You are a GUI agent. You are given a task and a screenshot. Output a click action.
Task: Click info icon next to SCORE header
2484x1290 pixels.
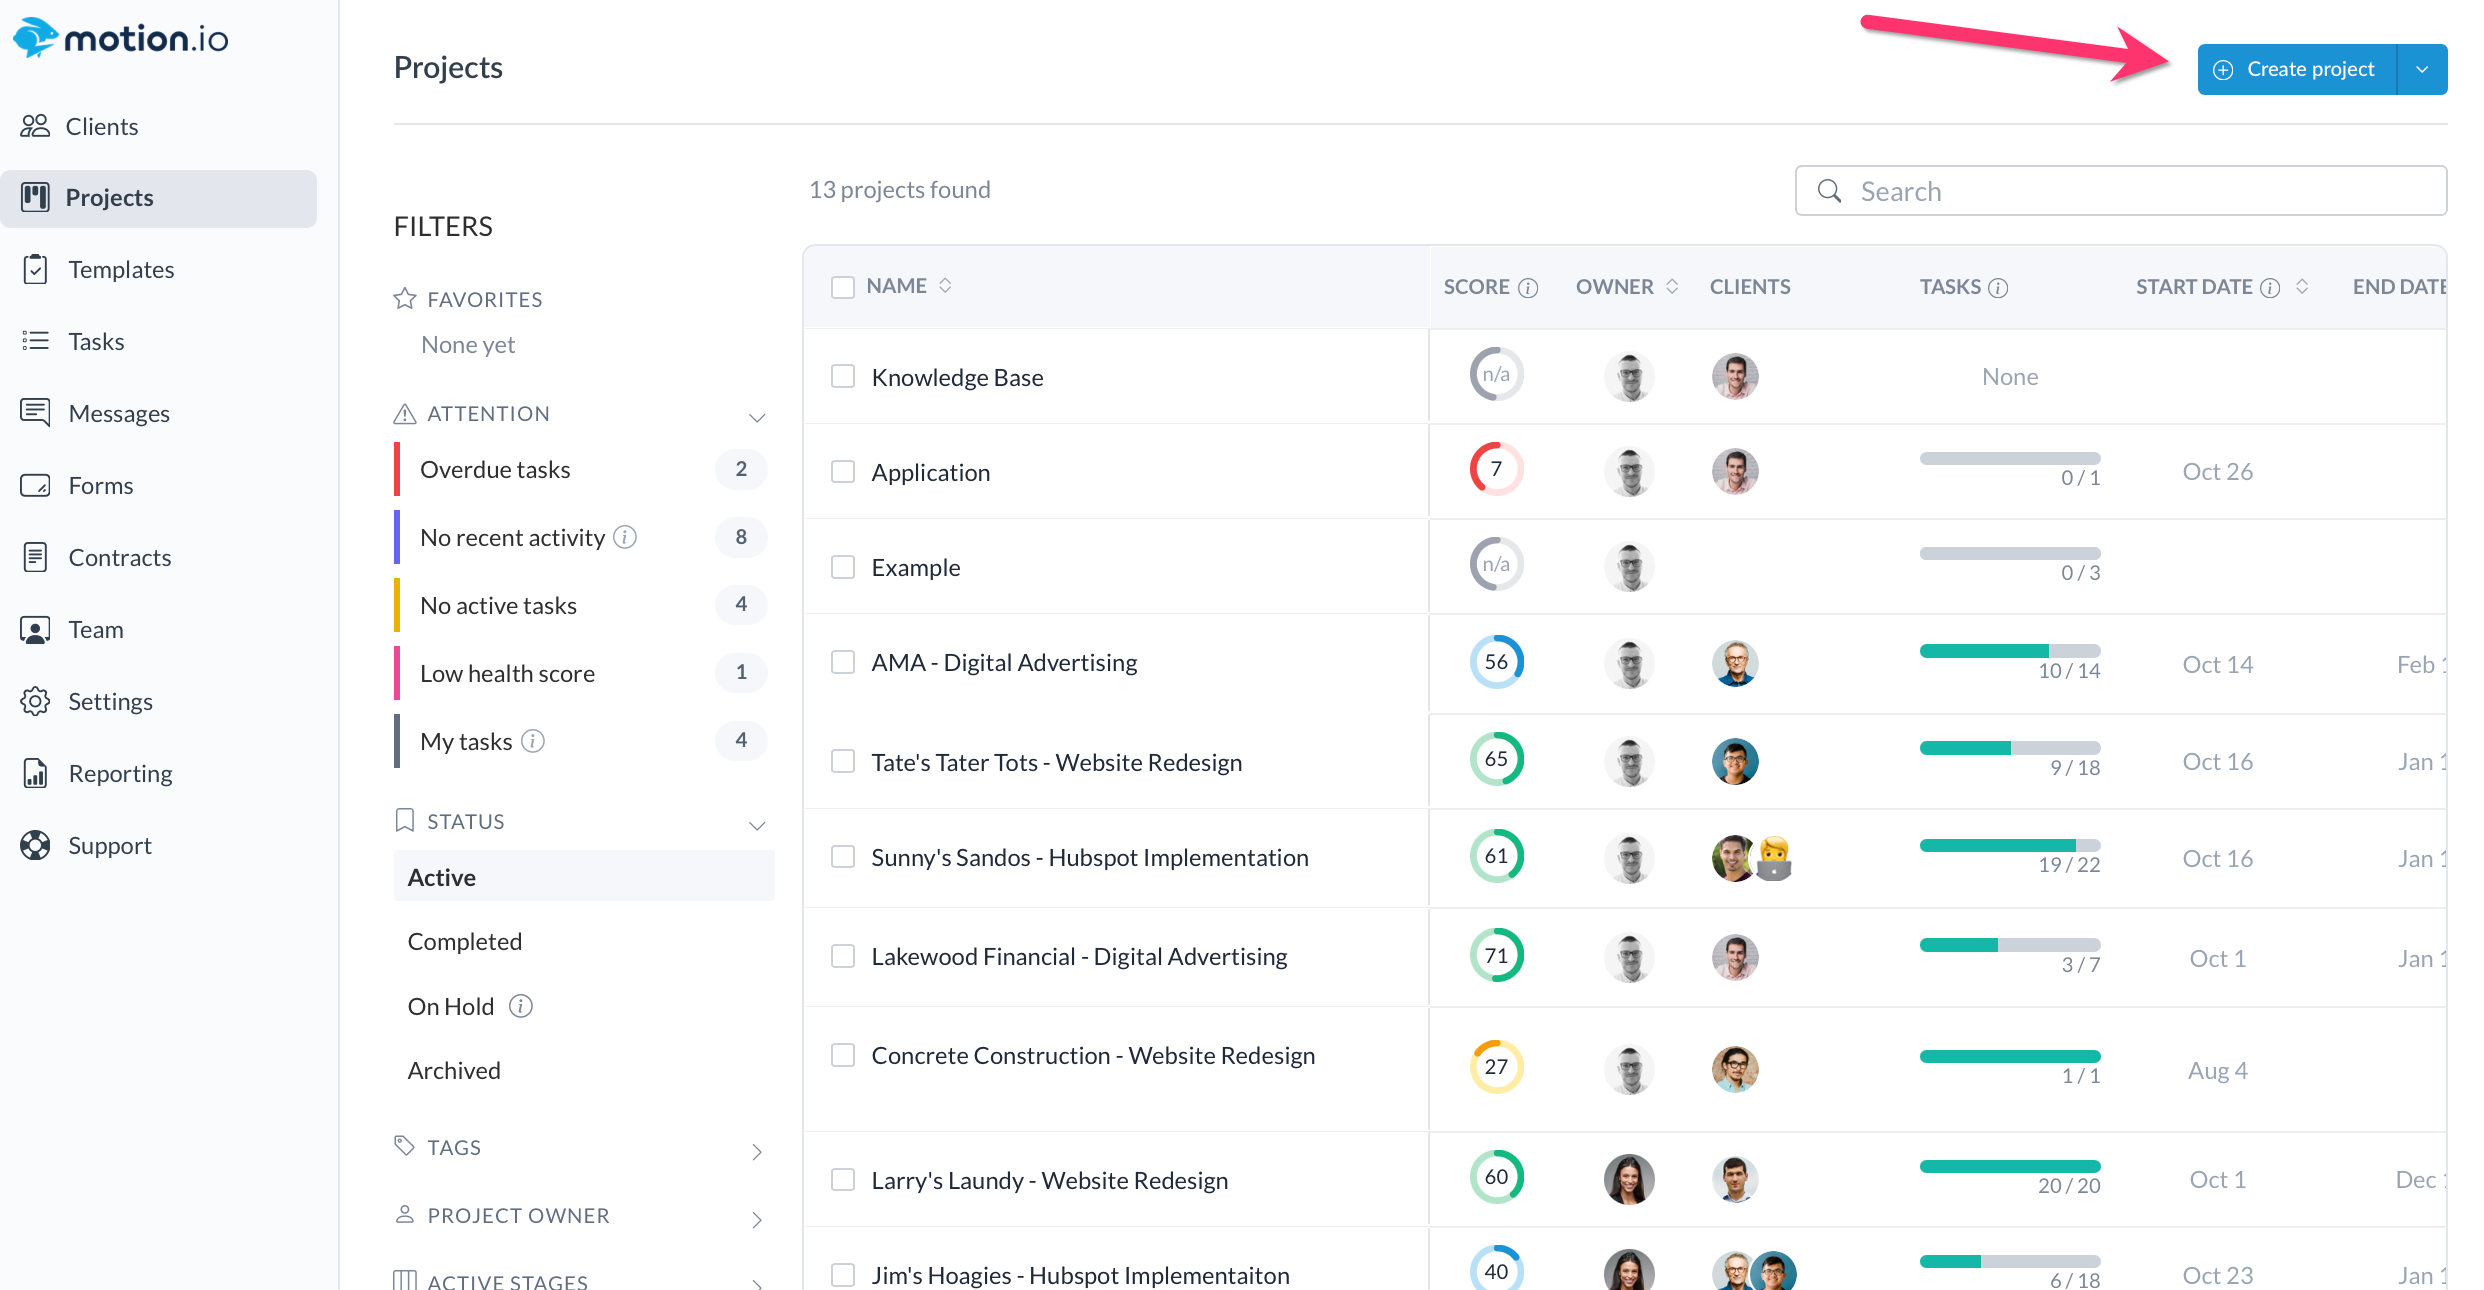coord(1528,288)
